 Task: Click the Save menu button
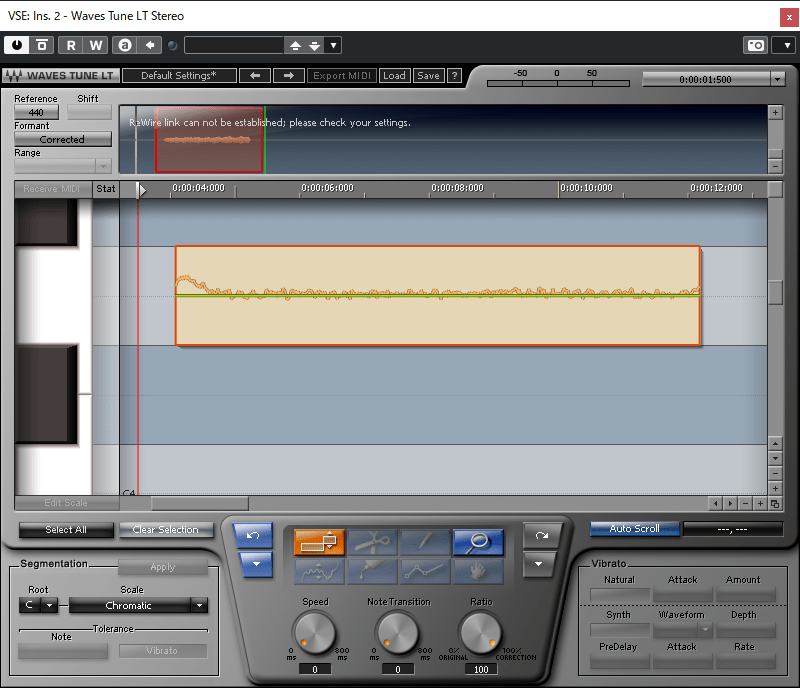pyautogui.click(x=429, y=76)
